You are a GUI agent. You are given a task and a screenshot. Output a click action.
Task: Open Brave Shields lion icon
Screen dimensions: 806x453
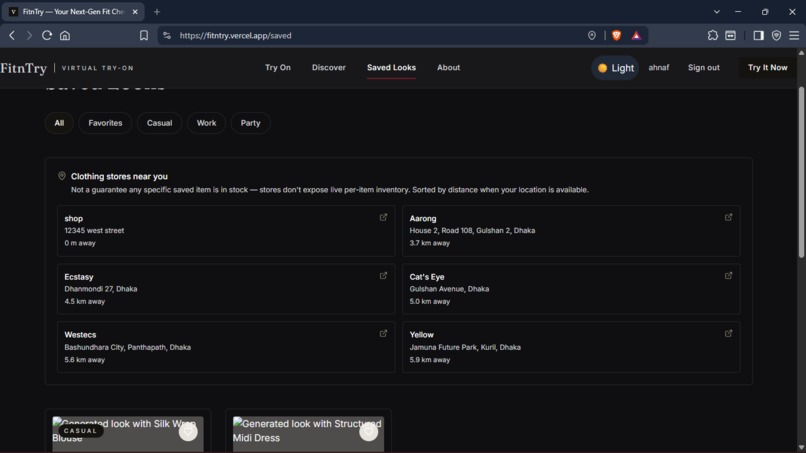coord(616,35)
